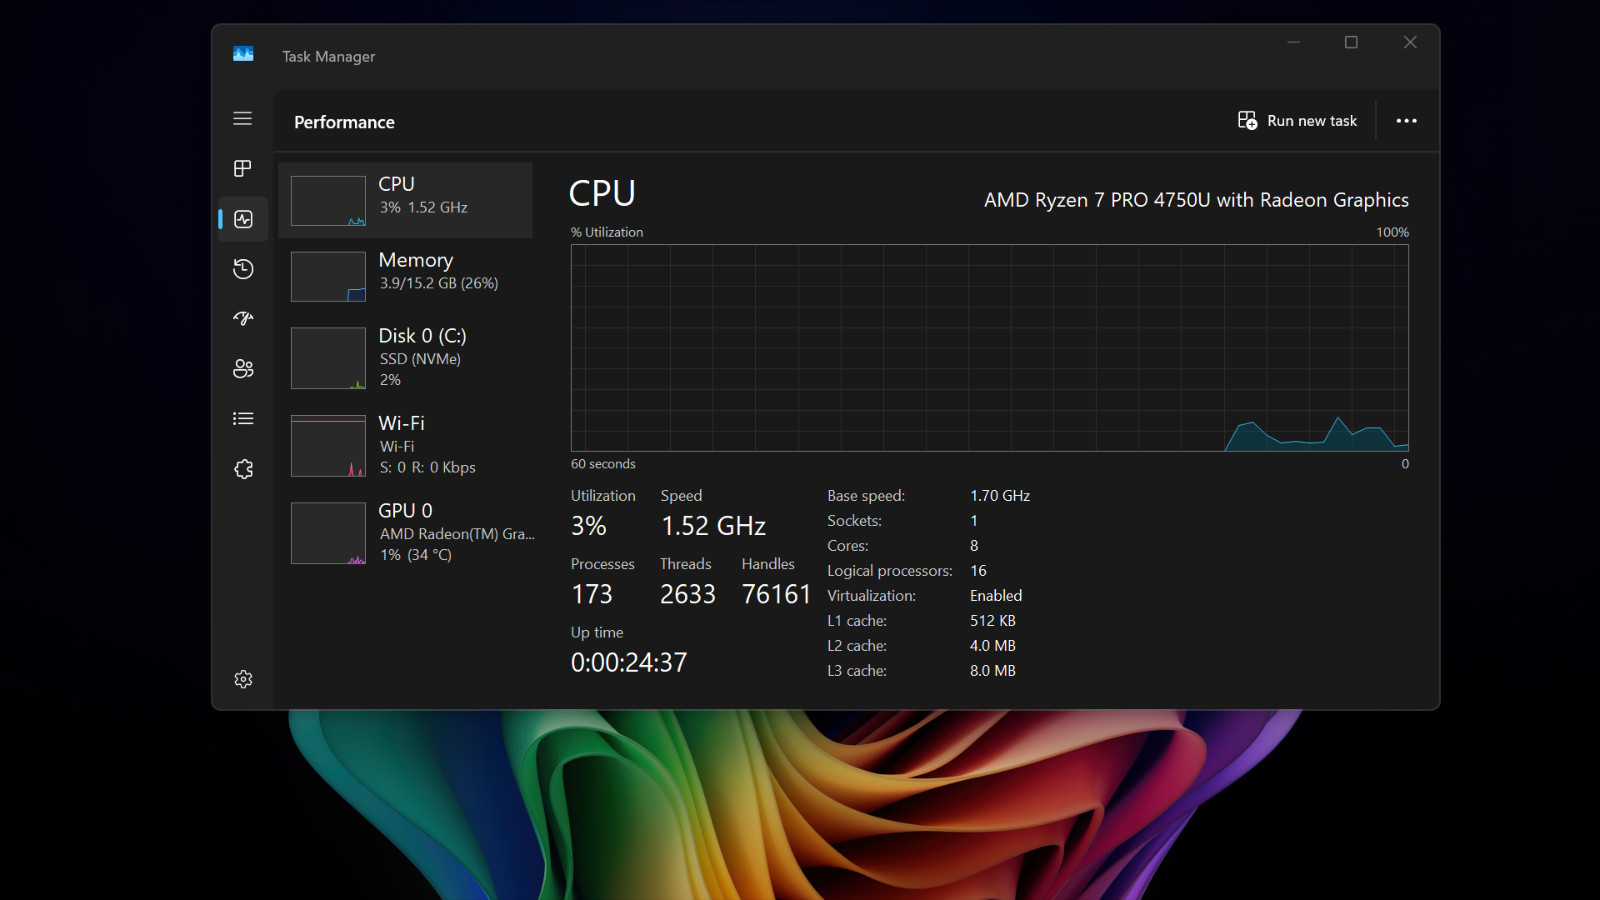Minimize the Task Manager window
This screenshot has width=1600, height=900.
click(1293, 42)
